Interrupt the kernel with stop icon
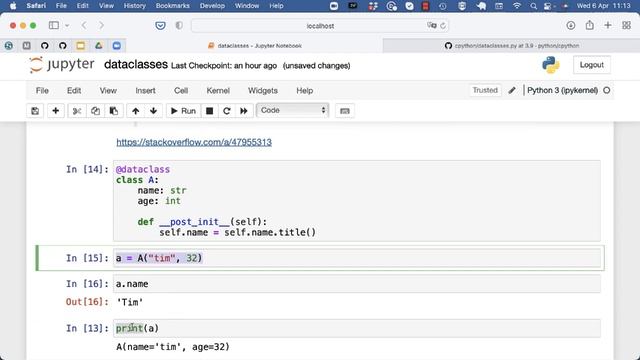The image size is (640, 360). point(209,111)
